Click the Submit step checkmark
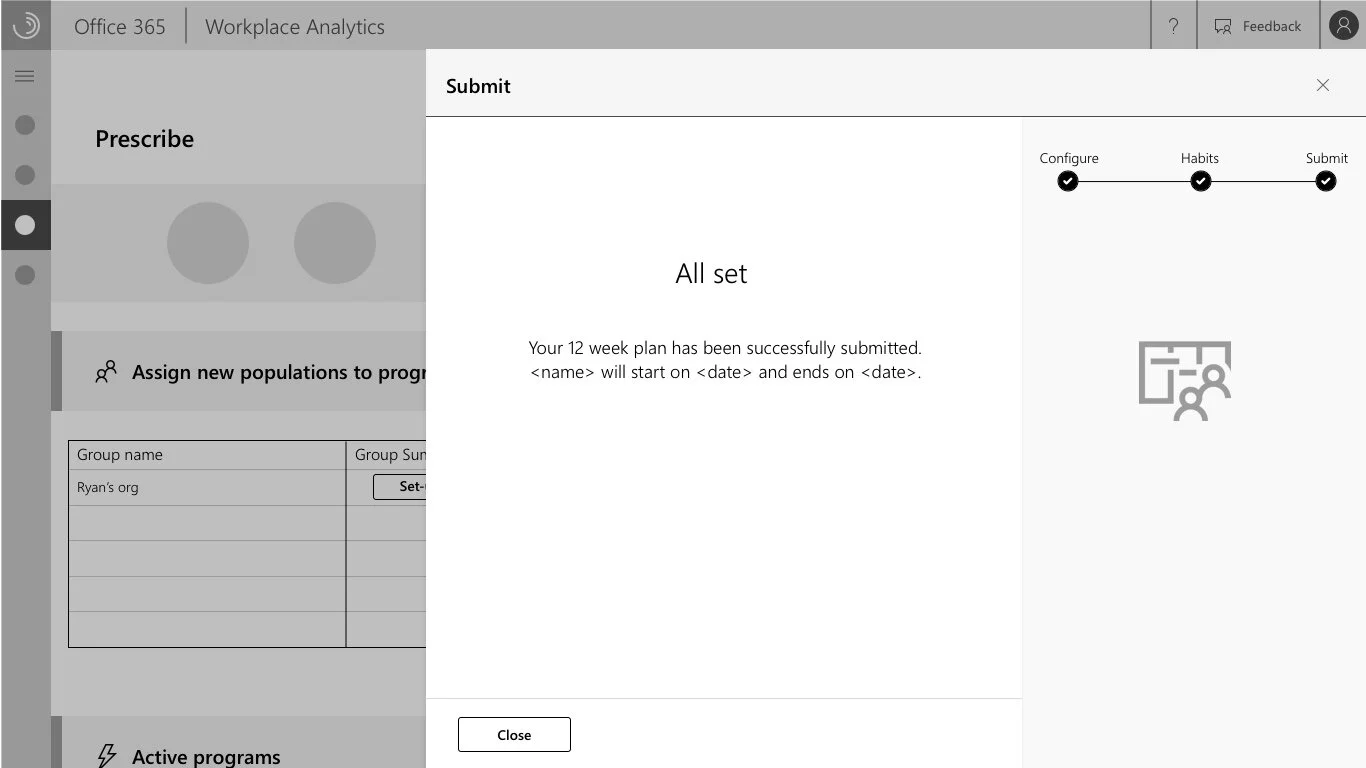The width and height of the screenshot is (1366, 768). (1326, 181)
